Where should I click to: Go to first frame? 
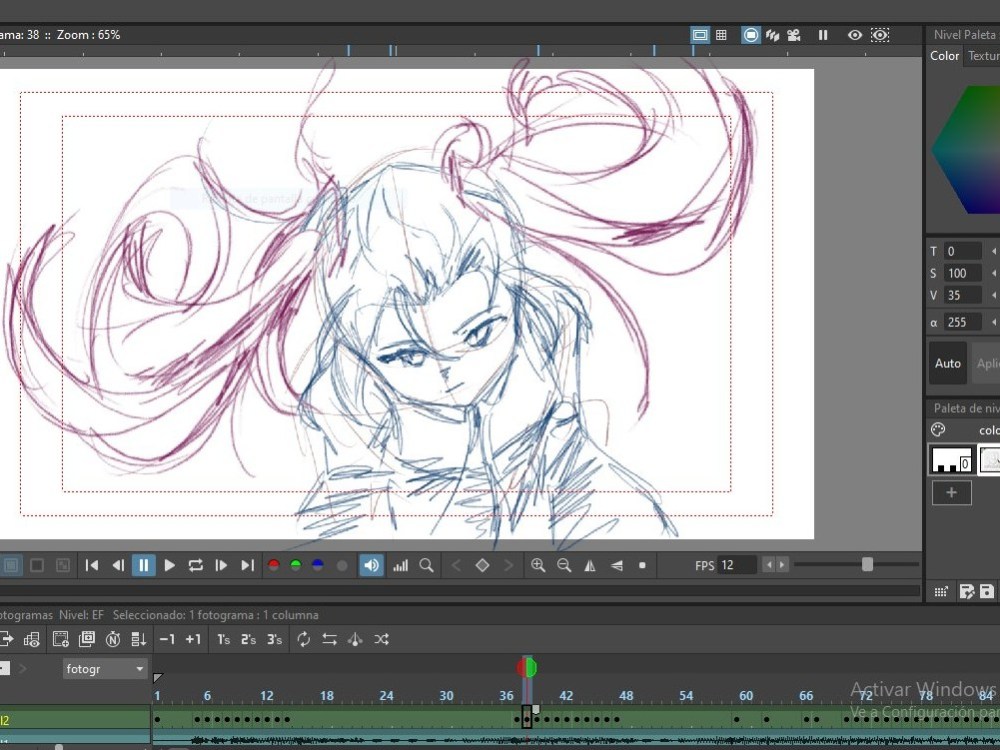click(92, 565)
